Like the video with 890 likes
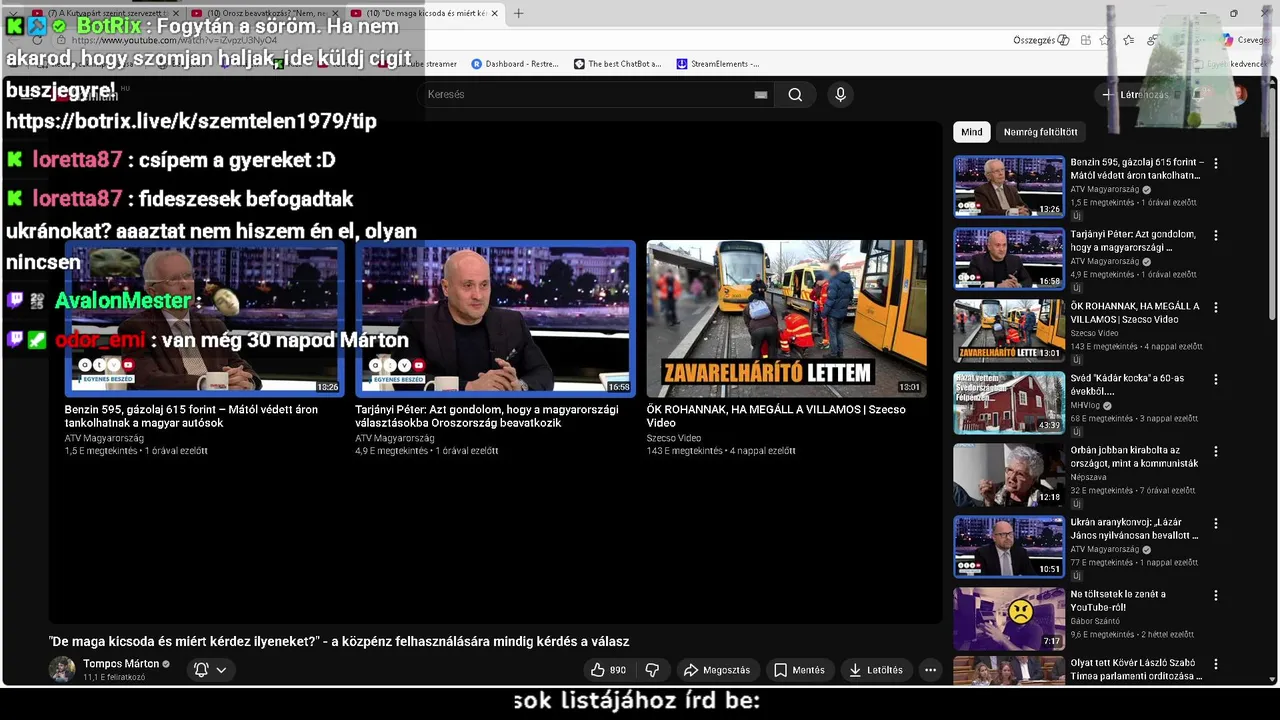The image size is (1280, 720). [x=608, y=670]
